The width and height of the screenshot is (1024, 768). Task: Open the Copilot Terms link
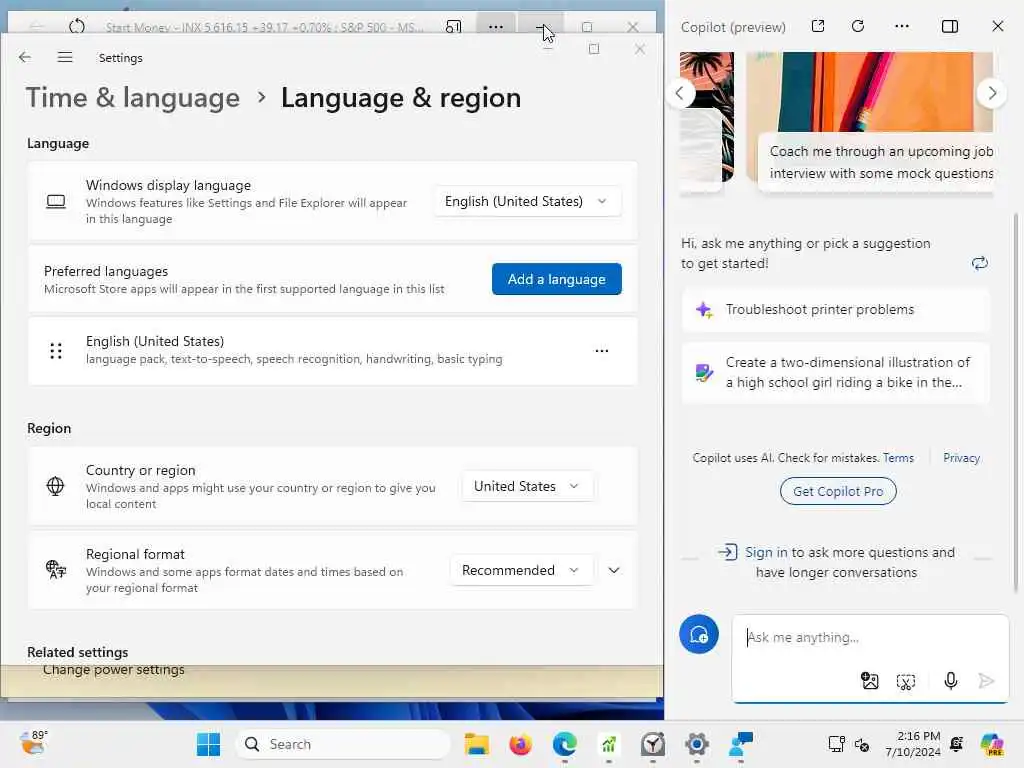[x=898, y=458]
